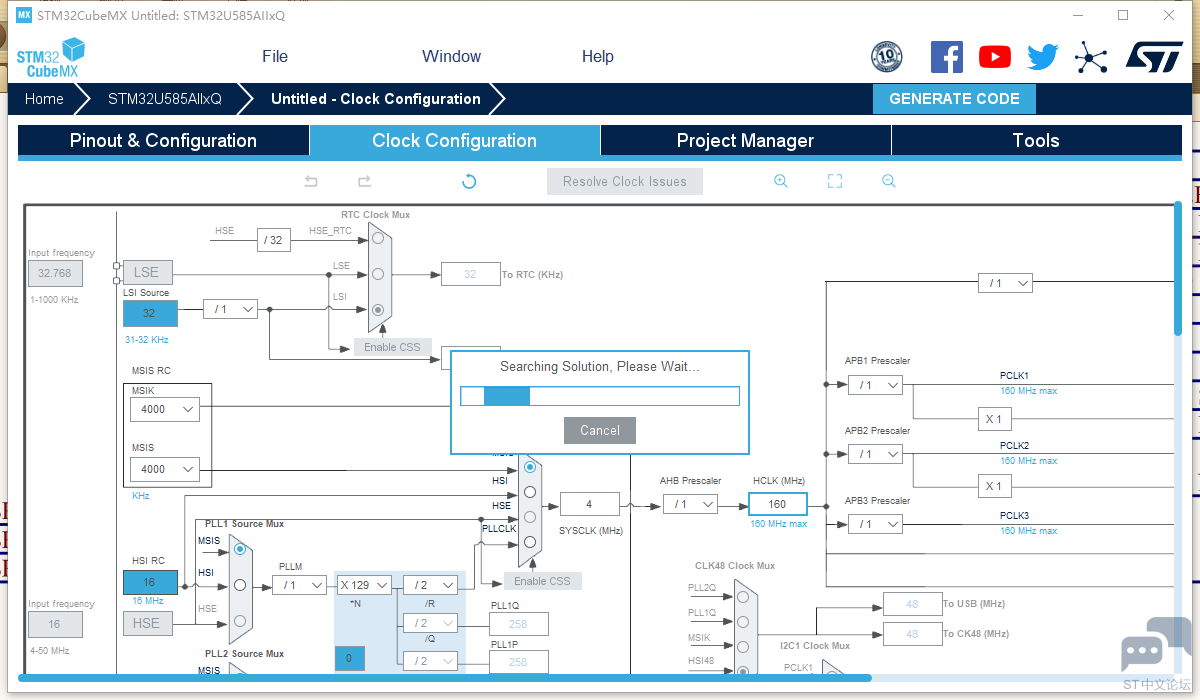Switch to Pinout & Configuration tab

(x=163, y=141)
